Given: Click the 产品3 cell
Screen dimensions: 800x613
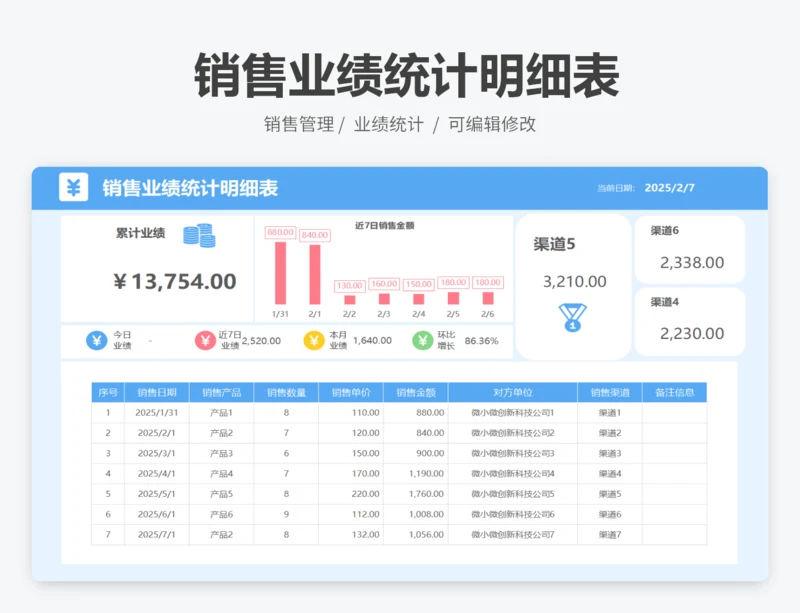Looking at the screenshot, I should pos(221,453).
